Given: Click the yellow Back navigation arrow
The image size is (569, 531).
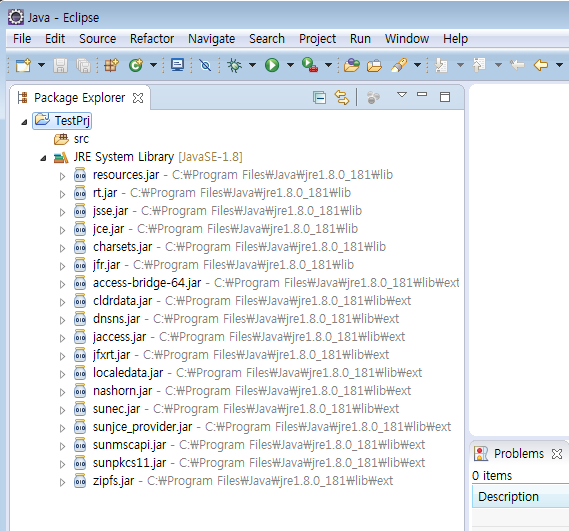Looking at the screenshot, I should tap(541, 65).
